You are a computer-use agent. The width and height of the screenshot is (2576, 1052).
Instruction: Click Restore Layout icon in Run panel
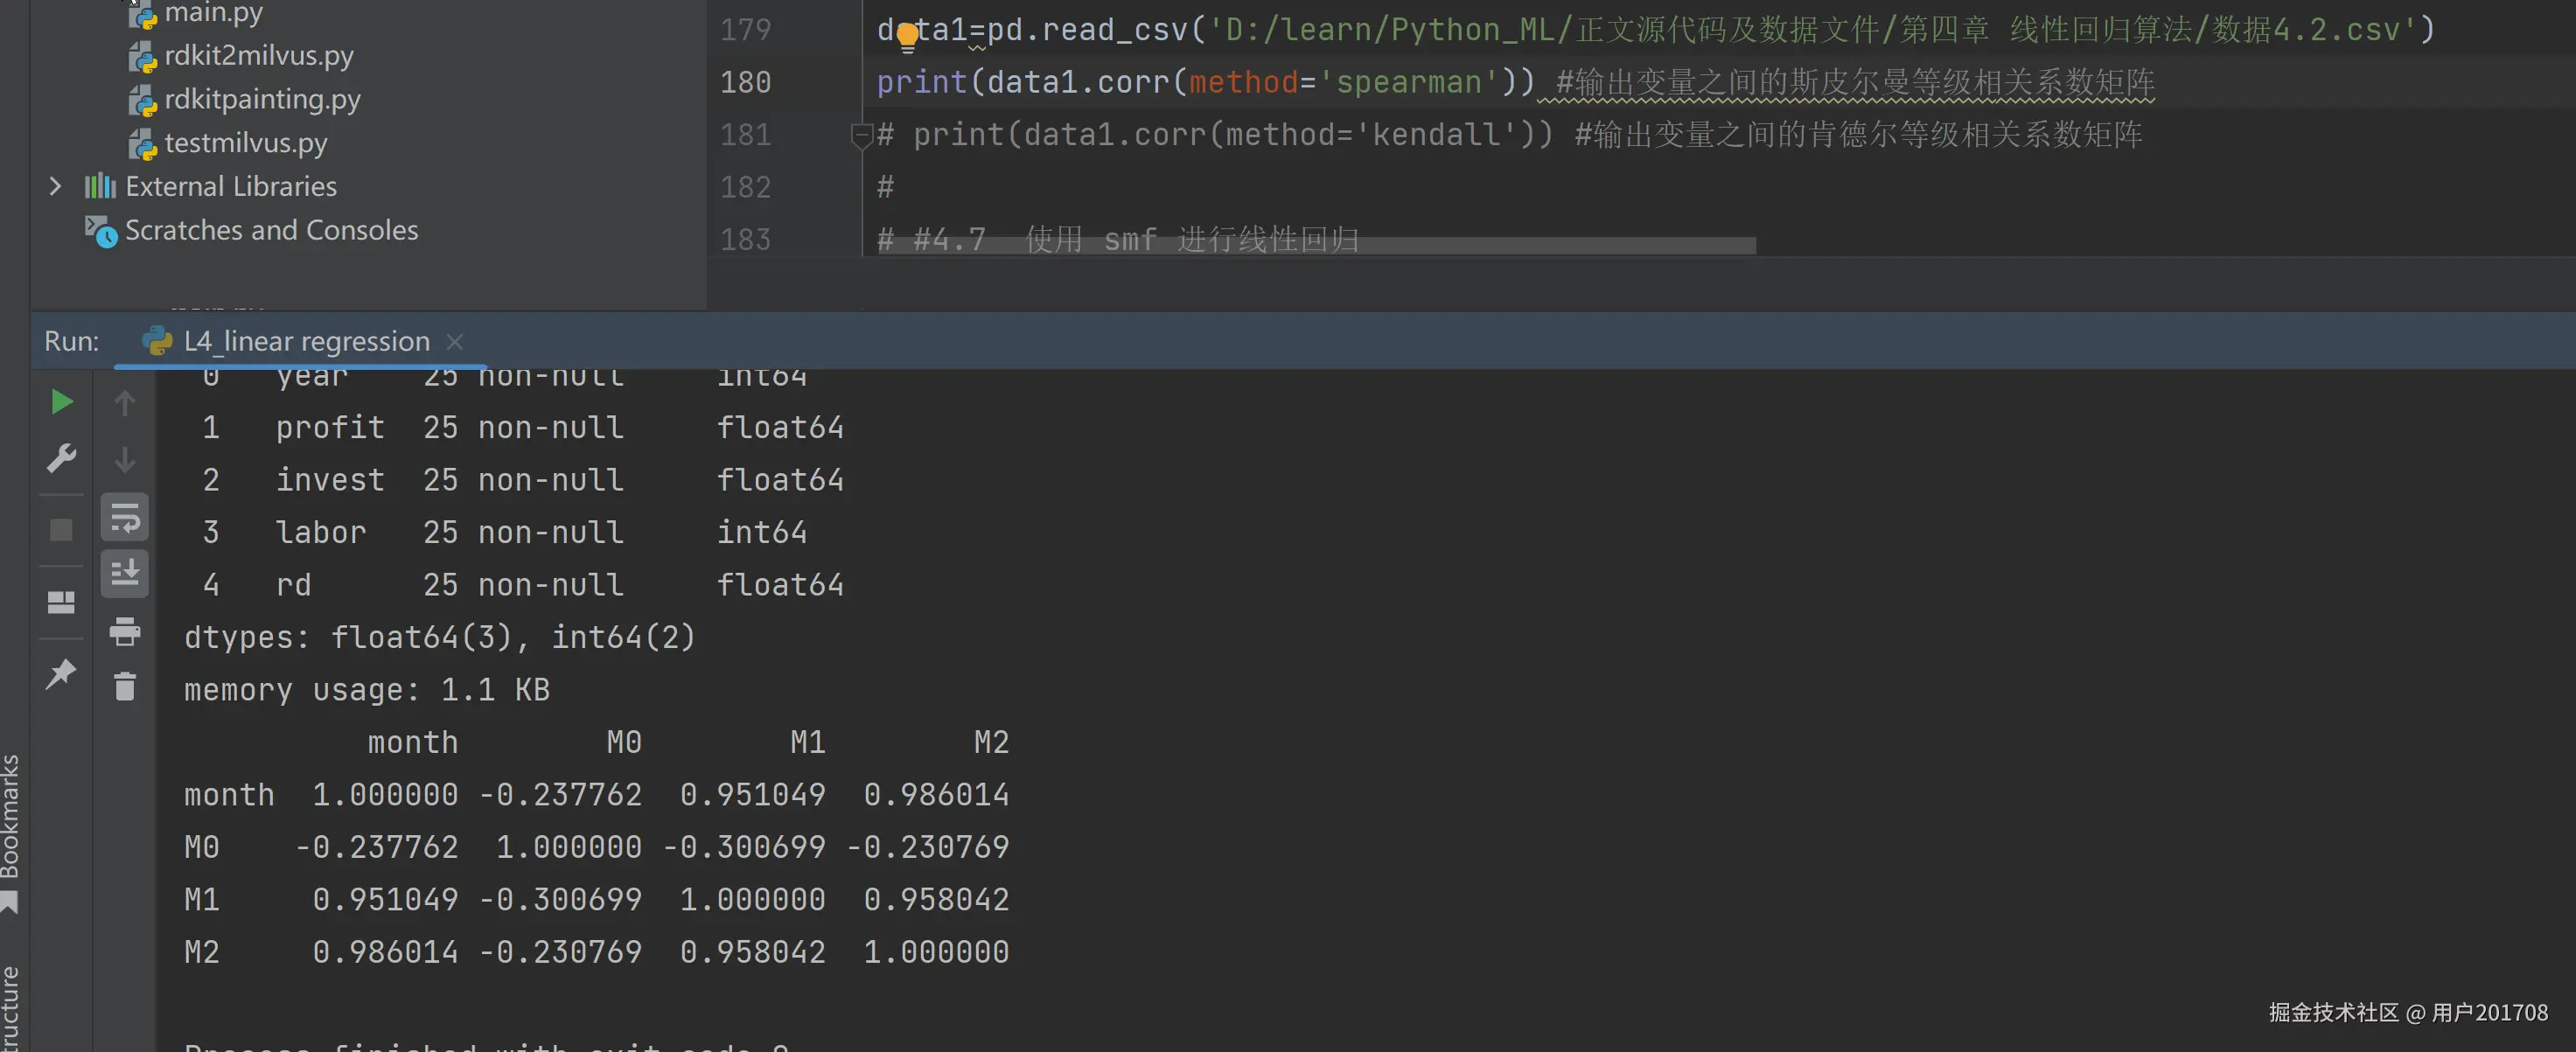pyautogui.click(x=61, y=602)
